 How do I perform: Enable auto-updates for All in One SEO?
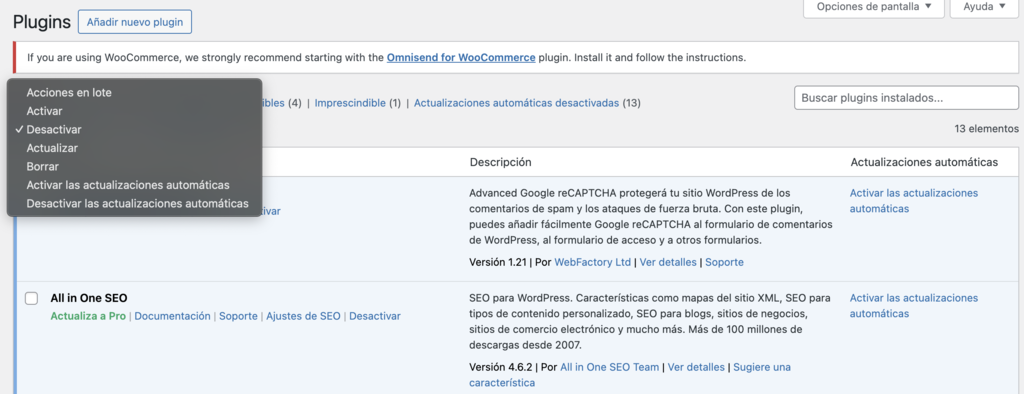(x=914, y=306)
